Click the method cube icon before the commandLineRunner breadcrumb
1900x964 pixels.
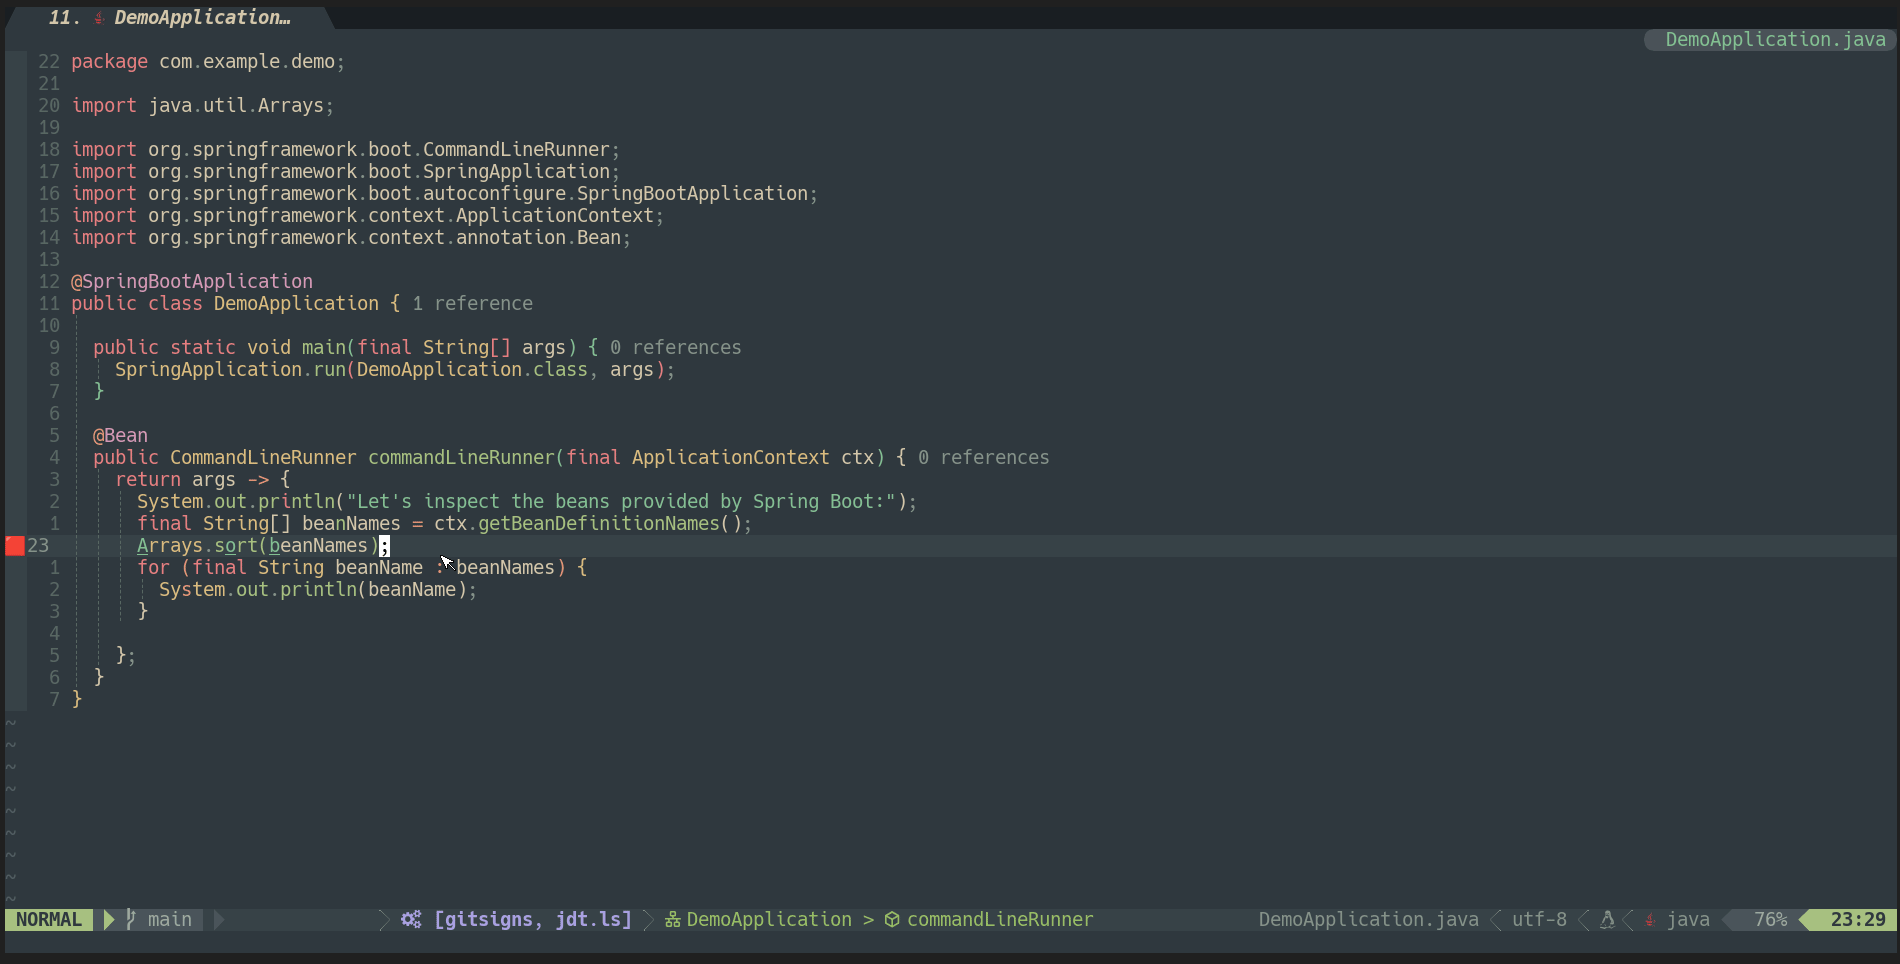click(892, 919)
